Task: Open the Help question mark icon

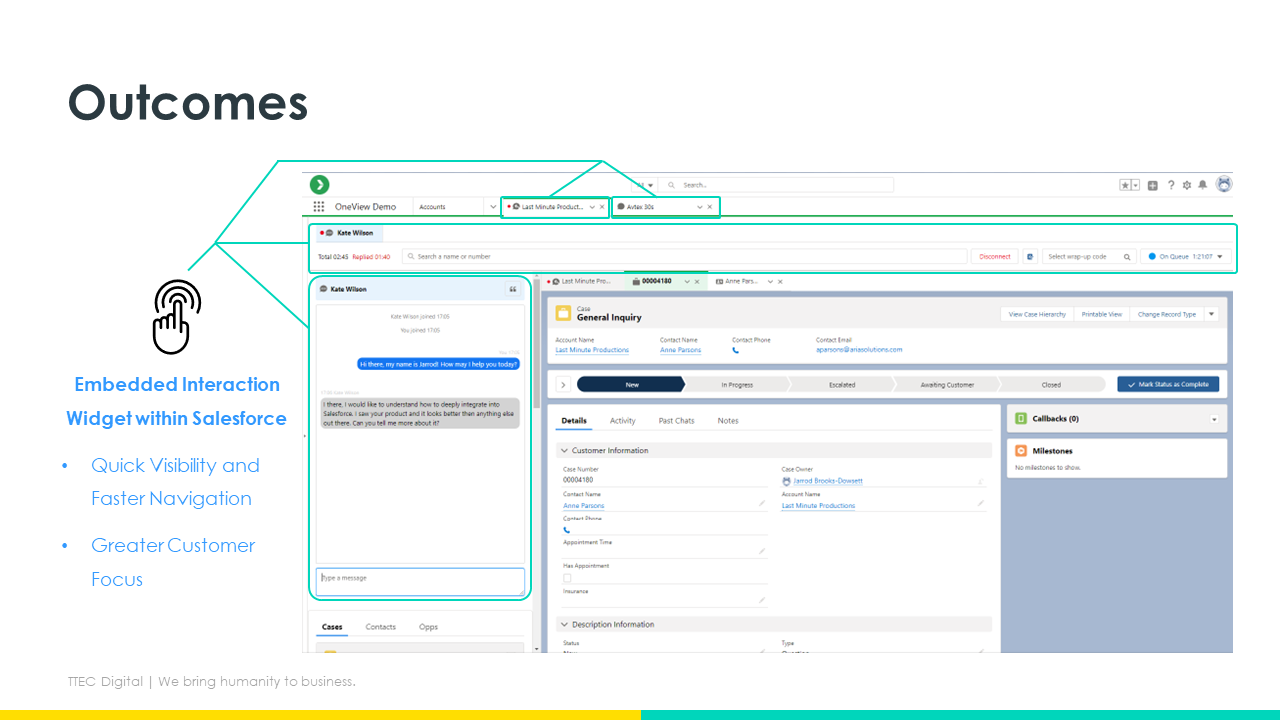Action: point(1171,185)
